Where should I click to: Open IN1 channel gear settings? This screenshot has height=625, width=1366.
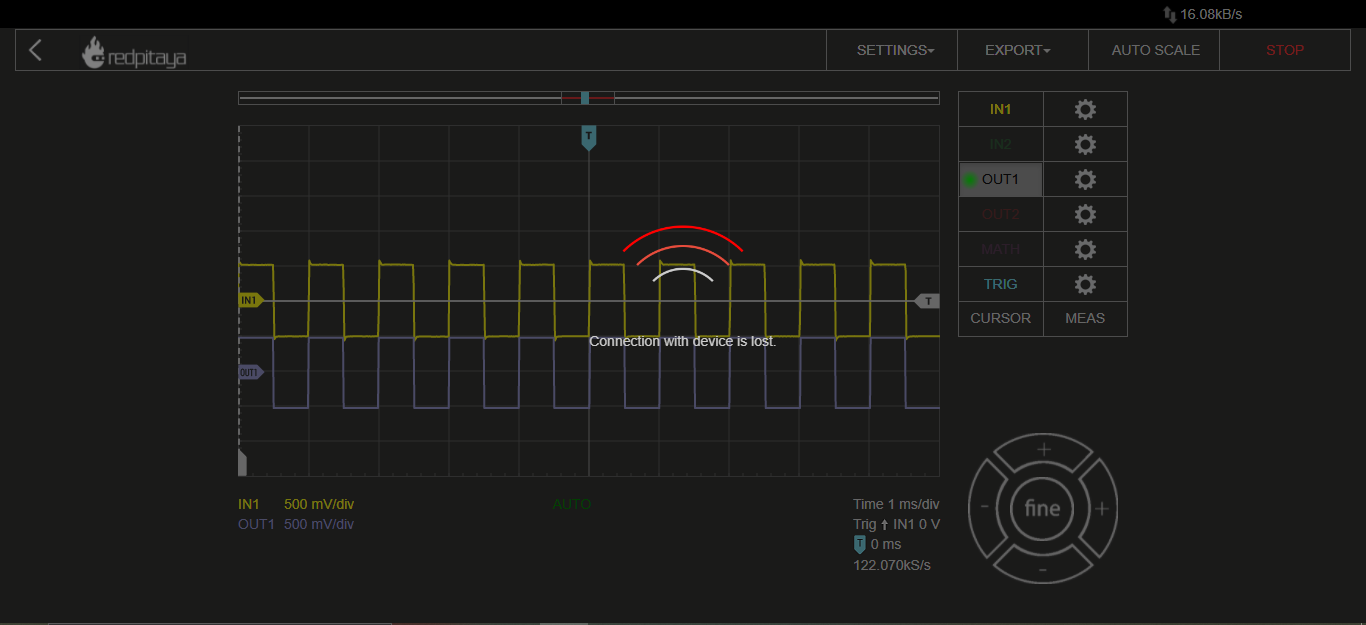1085,110
